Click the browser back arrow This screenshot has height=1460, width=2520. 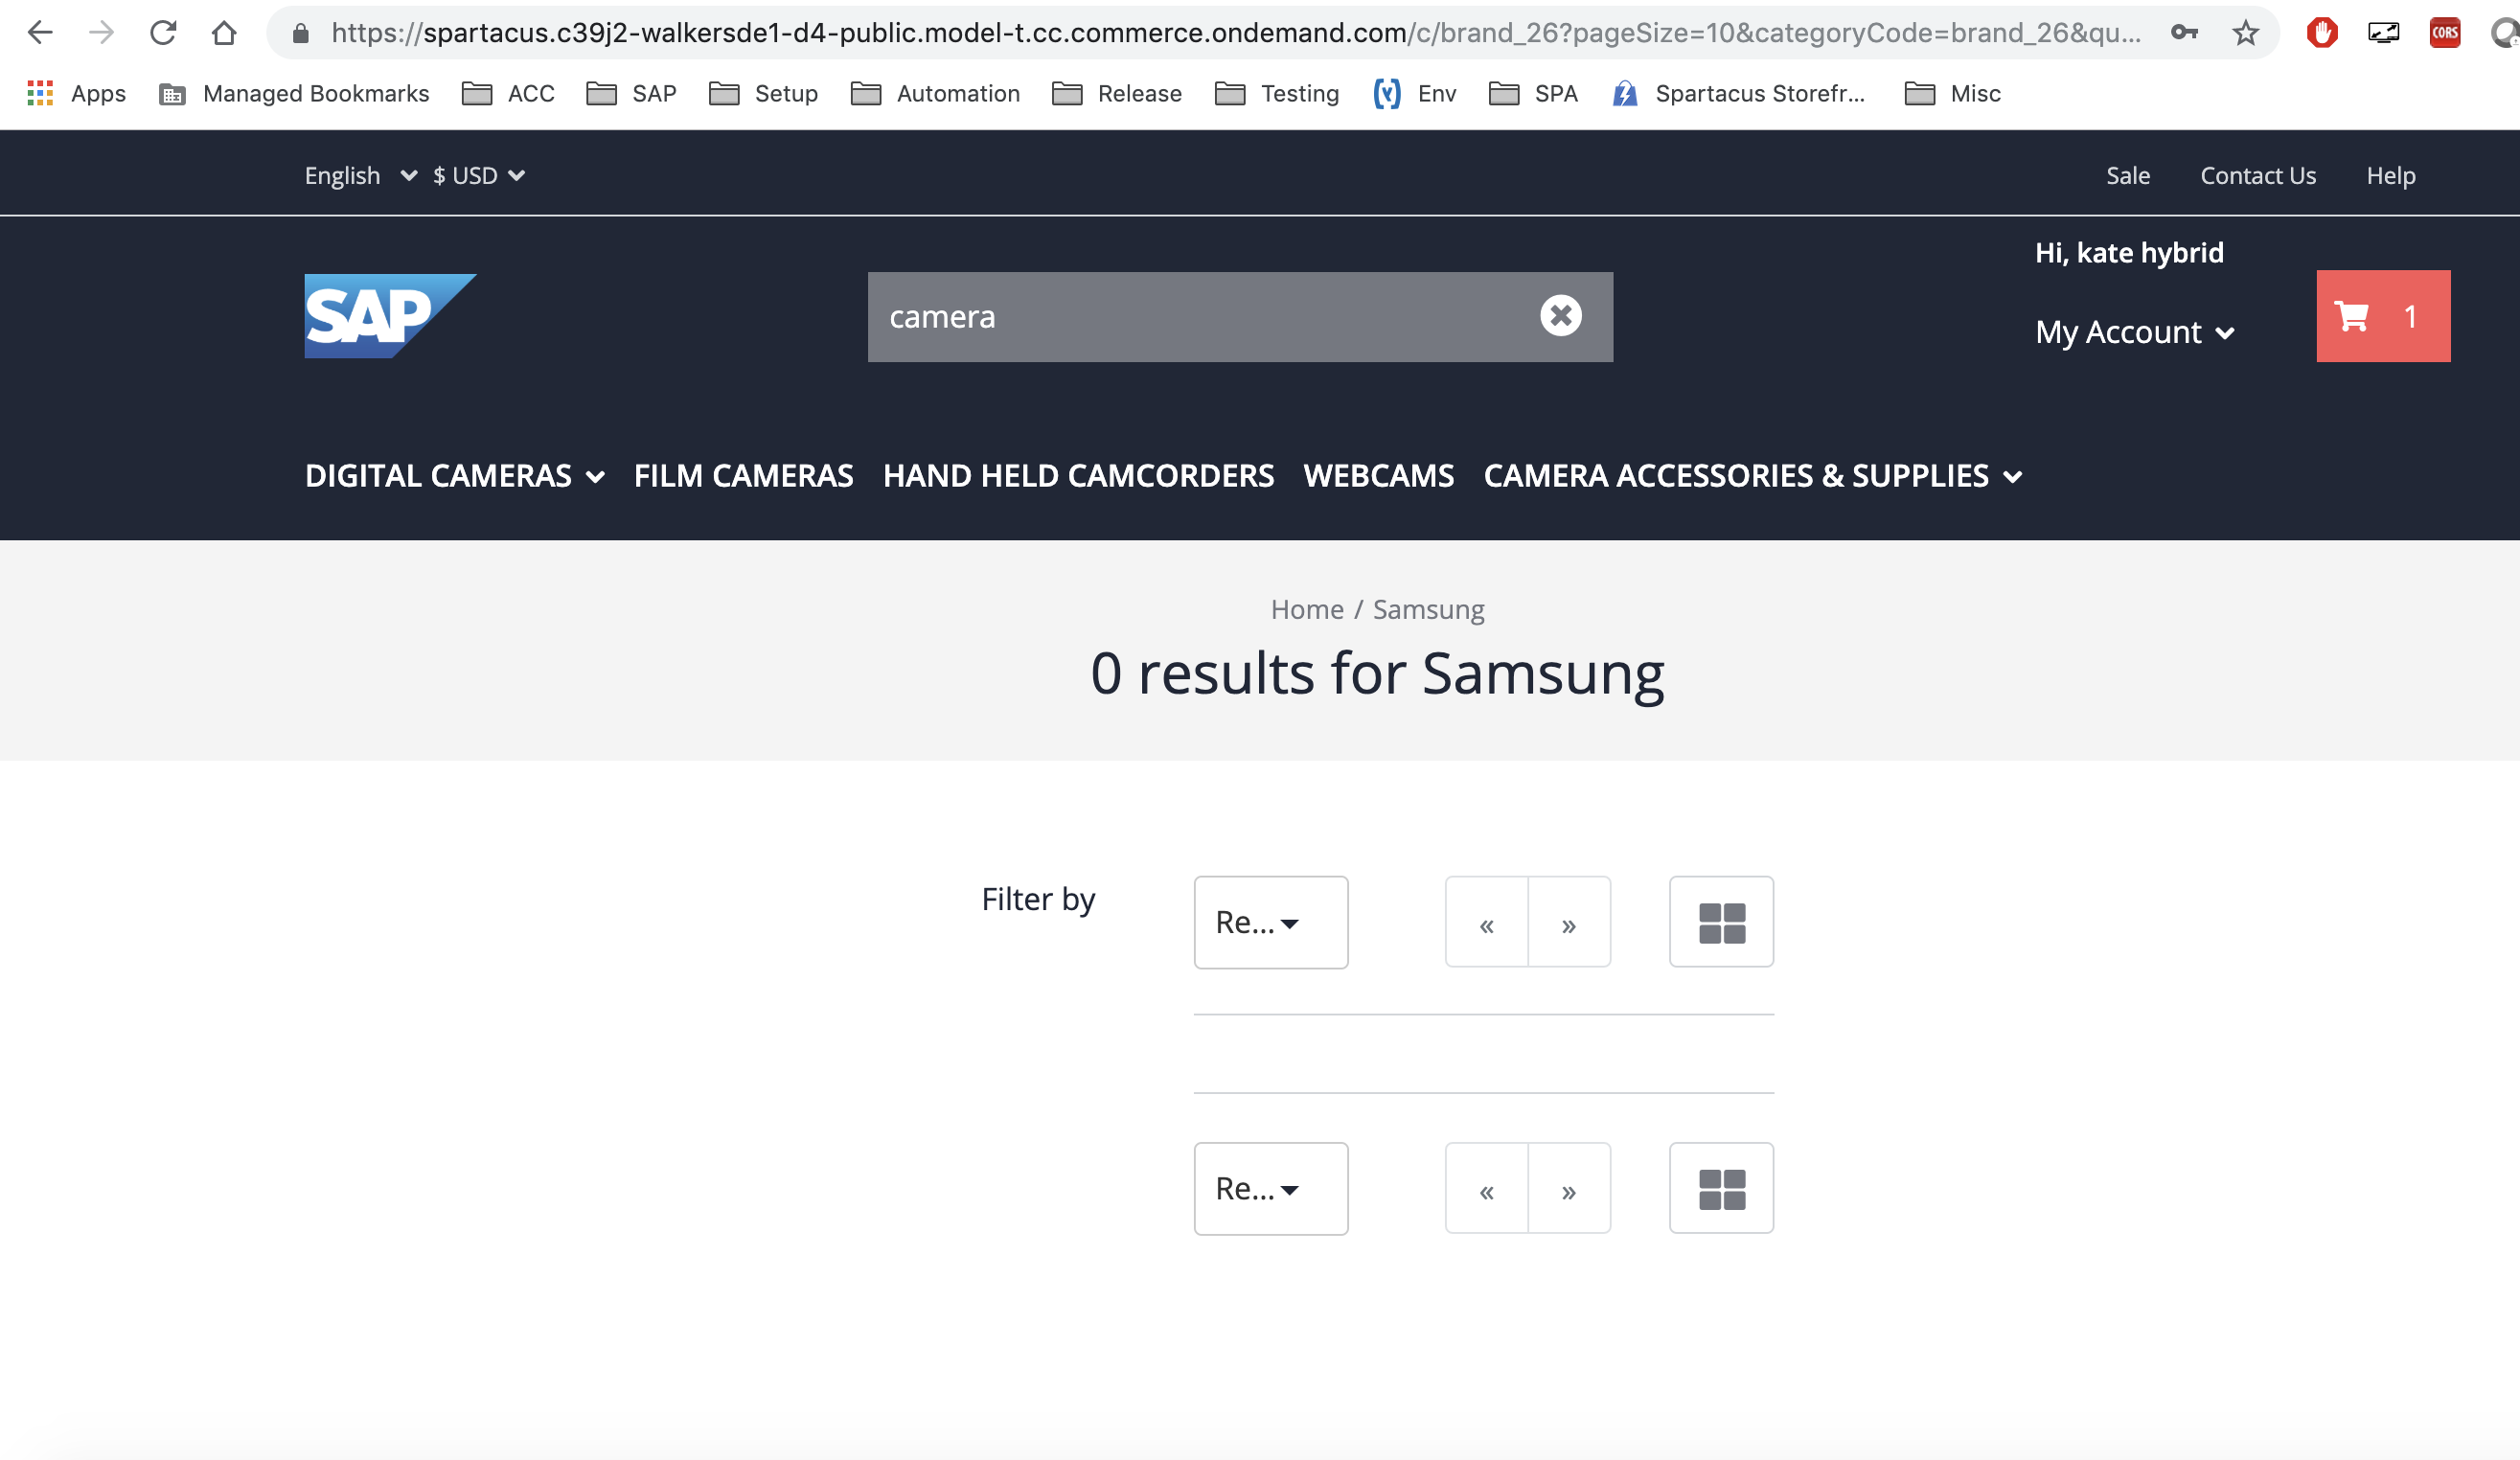click(40, 33)
